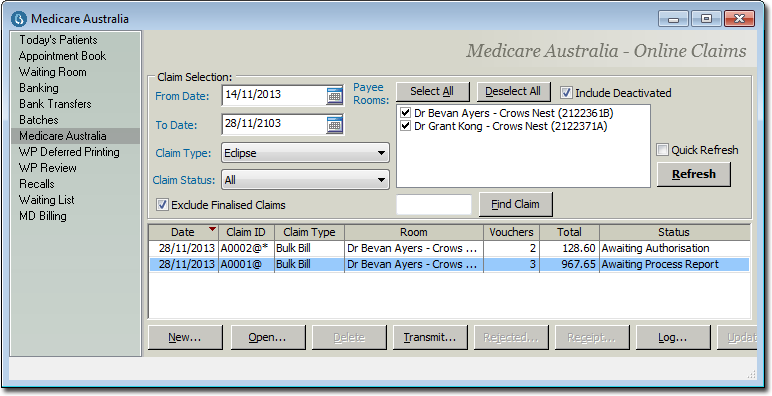Image resolution: width=772 pixels, height=396 pixels.
Task: Open the To Date calendar picker
Action: (335, 125)
